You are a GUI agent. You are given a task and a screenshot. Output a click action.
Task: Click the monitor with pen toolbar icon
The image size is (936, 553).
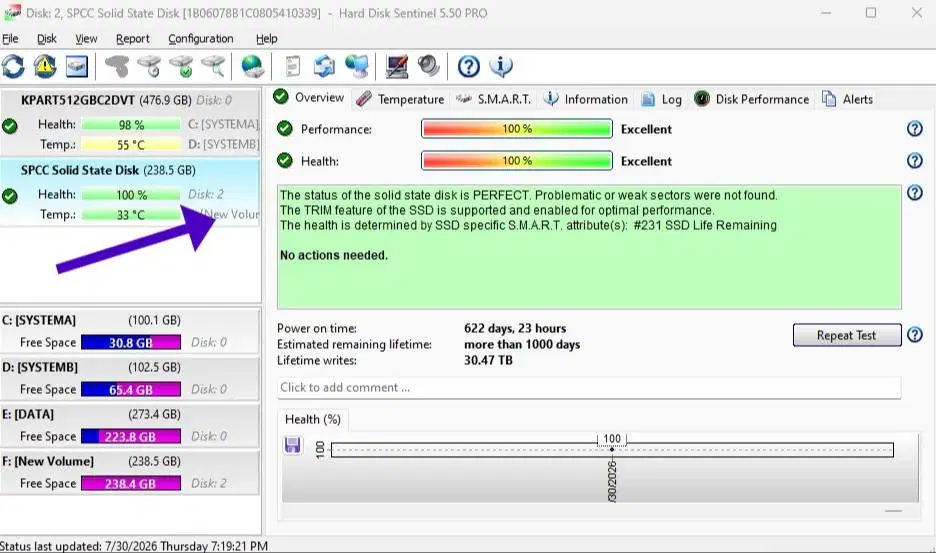pyautogui.click(x=396, y=66)
